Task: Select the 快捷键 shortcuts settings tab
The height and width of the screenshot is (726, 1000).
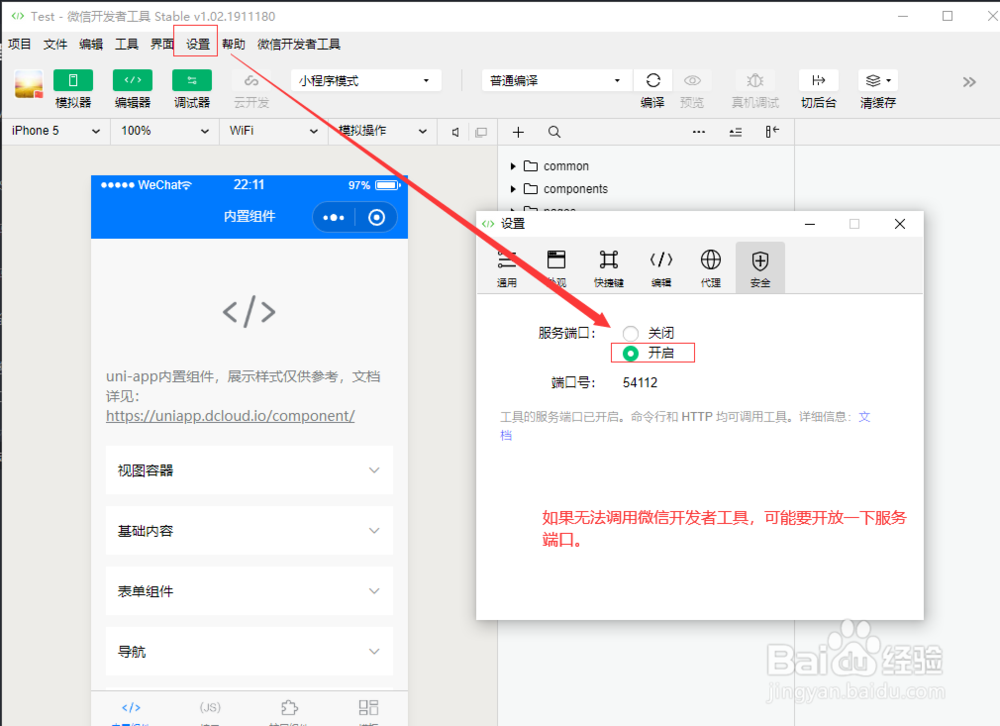Action: pyautogui.click(x=608, y=268)
